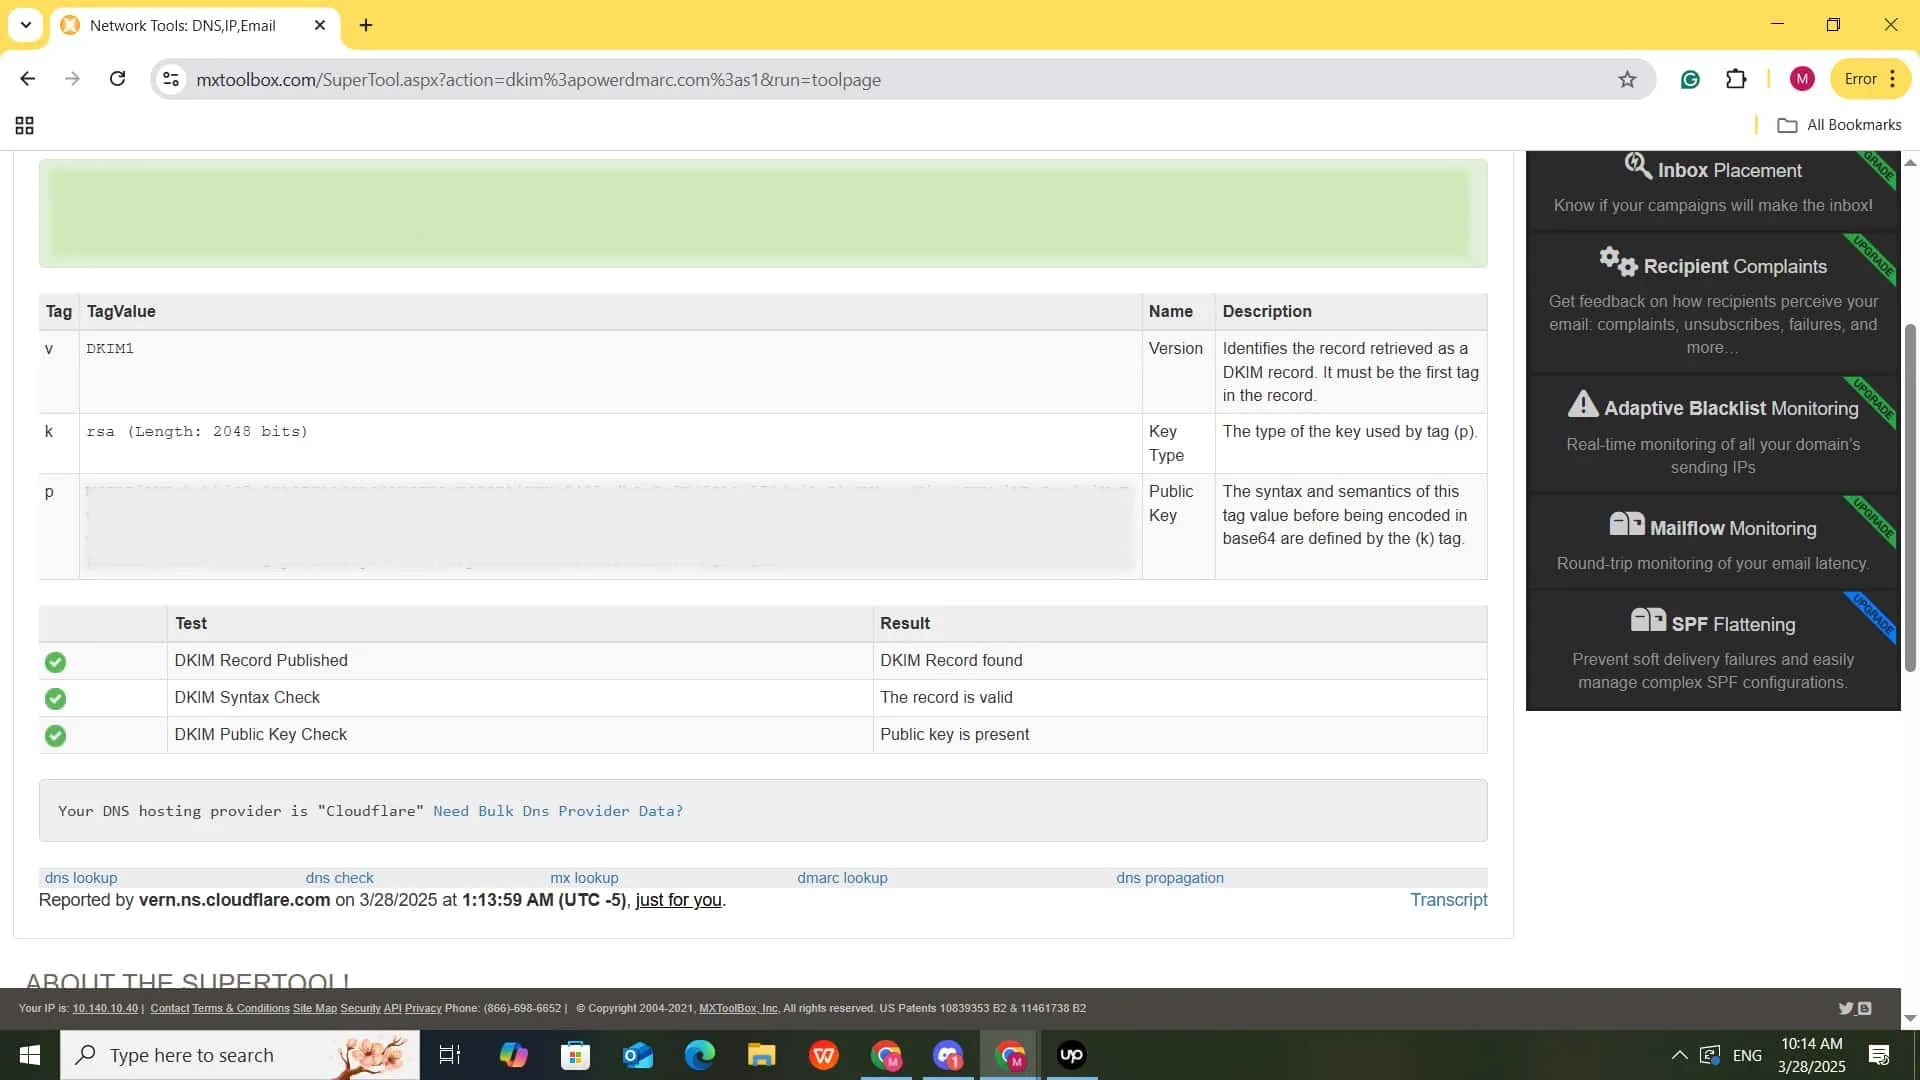The height and width of the screenshot is (1080, 1920).
Task: Click the page vertical scrollbar thumb
Action: click(1910, 497)
